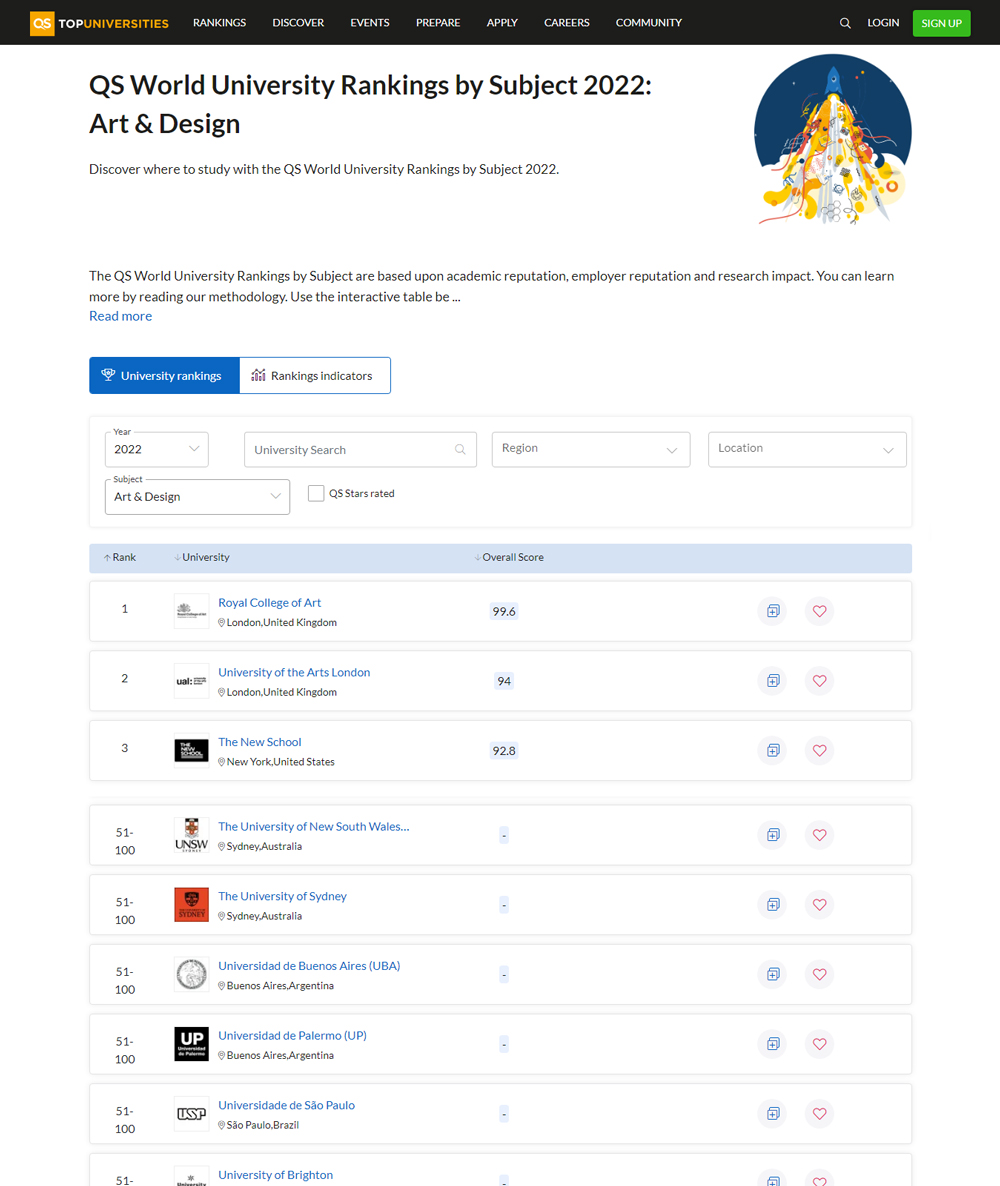Switch to Rankings indicators tab
This screenshot has height=1186, width=1000.
tap(315, 375)
